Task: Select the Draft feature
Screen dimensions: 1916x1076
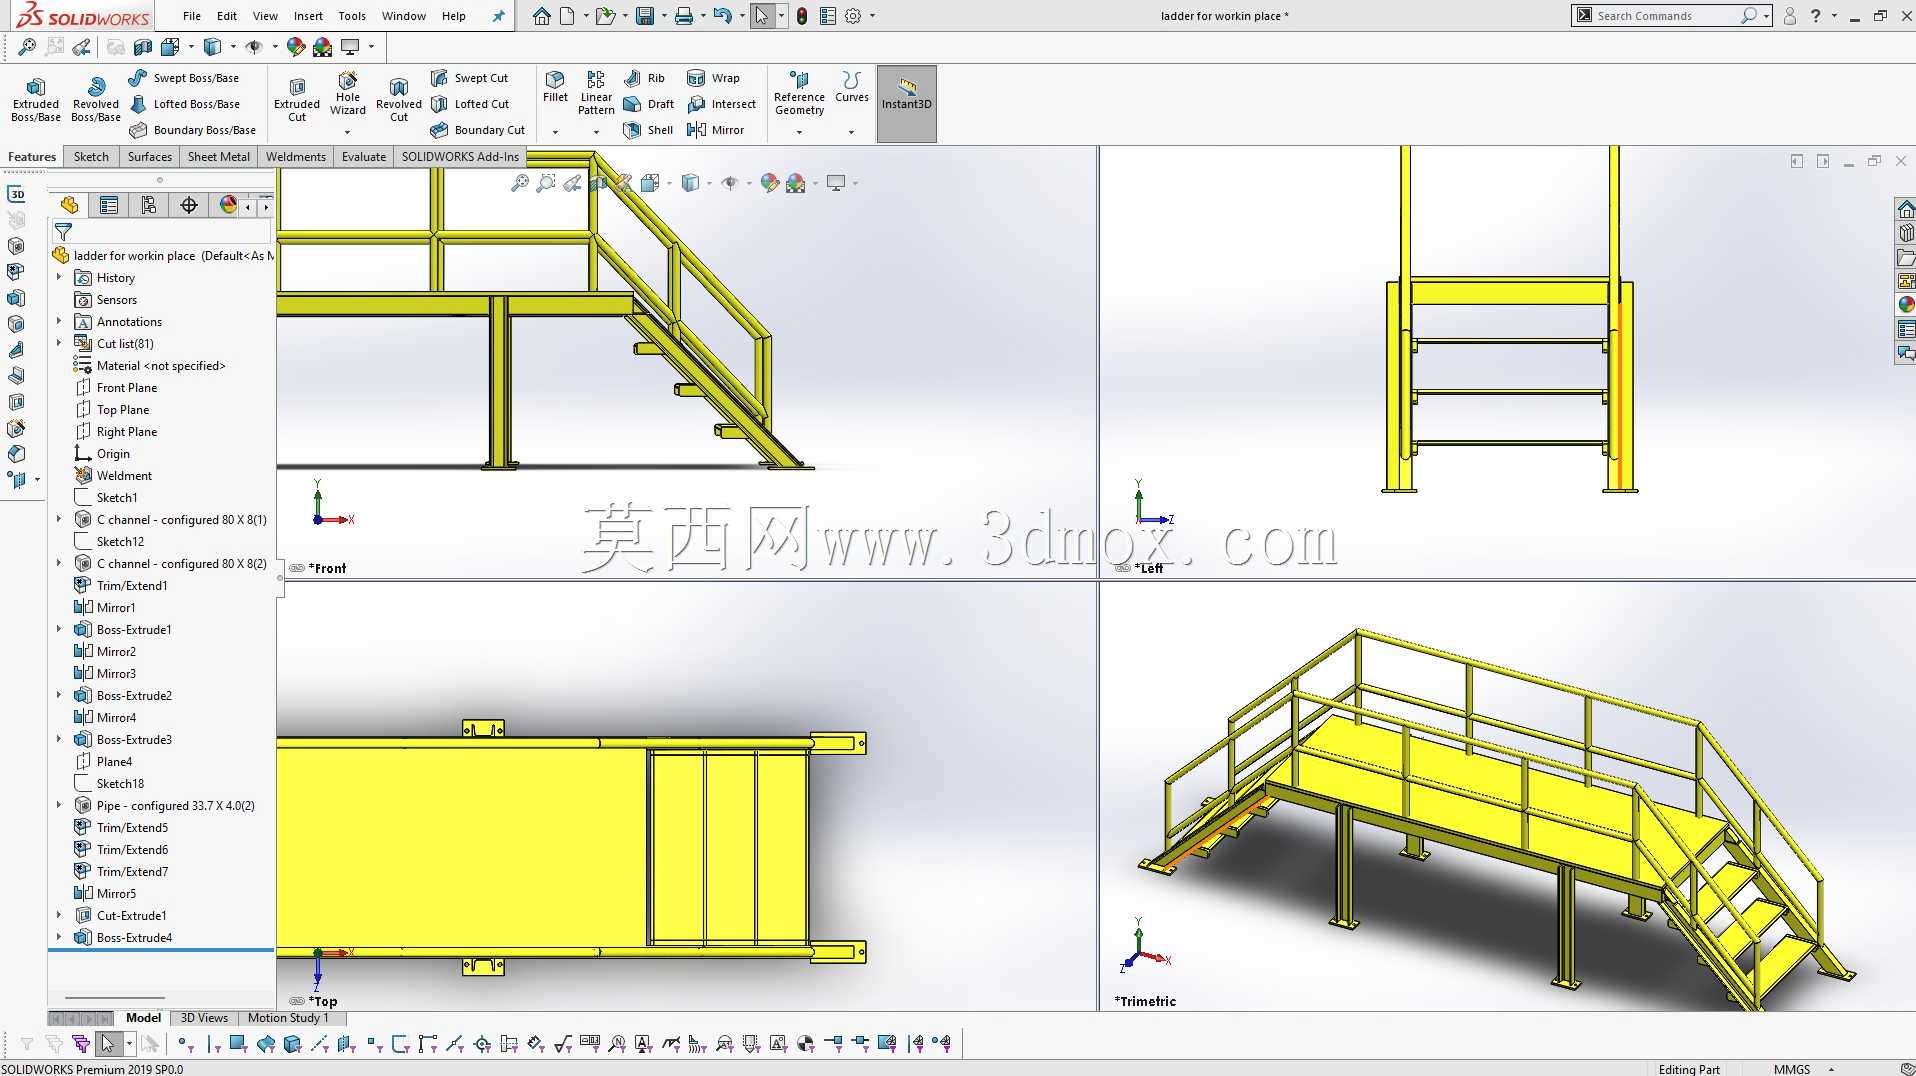Action: 648,104
